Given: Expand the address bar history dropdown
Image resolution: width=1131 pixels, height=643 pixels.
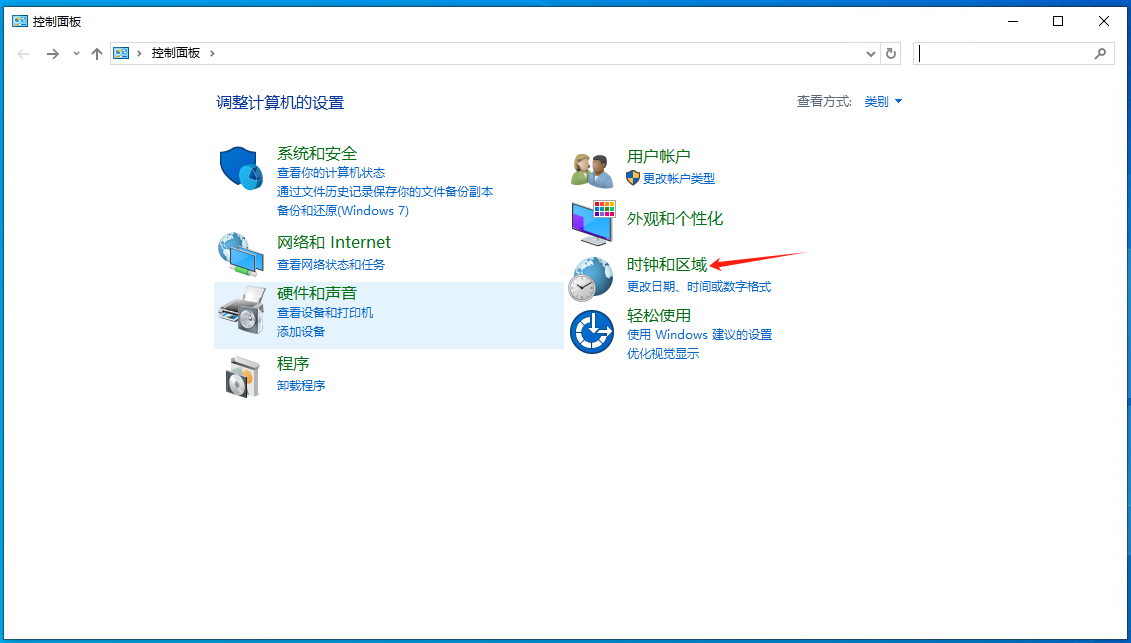Looking at the screenshot, I should [x=869, y=53].
